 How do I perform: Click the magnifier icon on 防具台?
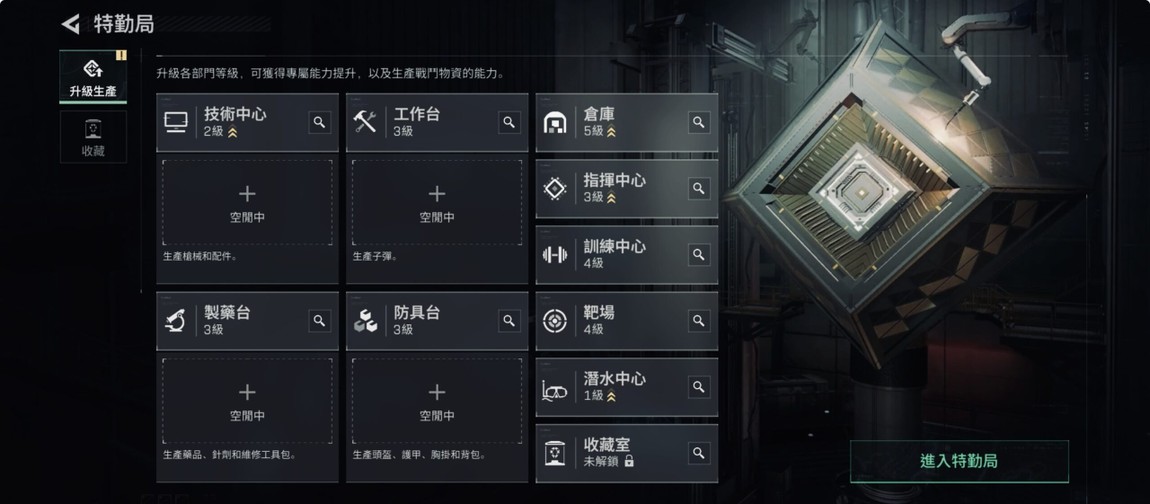pyautogui.click(x=509, y=321)
